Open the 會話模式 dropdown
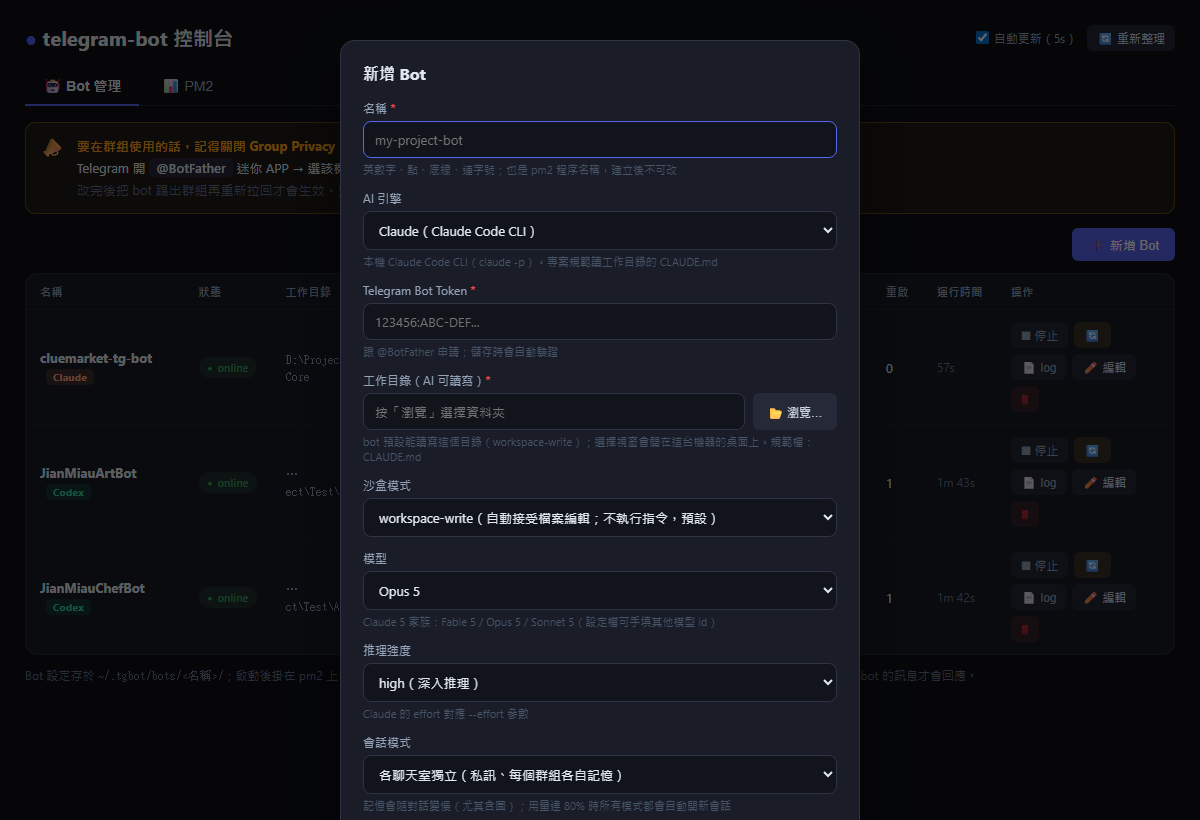Viewport: 1200px width, 820px height. [x=600, y=775]
